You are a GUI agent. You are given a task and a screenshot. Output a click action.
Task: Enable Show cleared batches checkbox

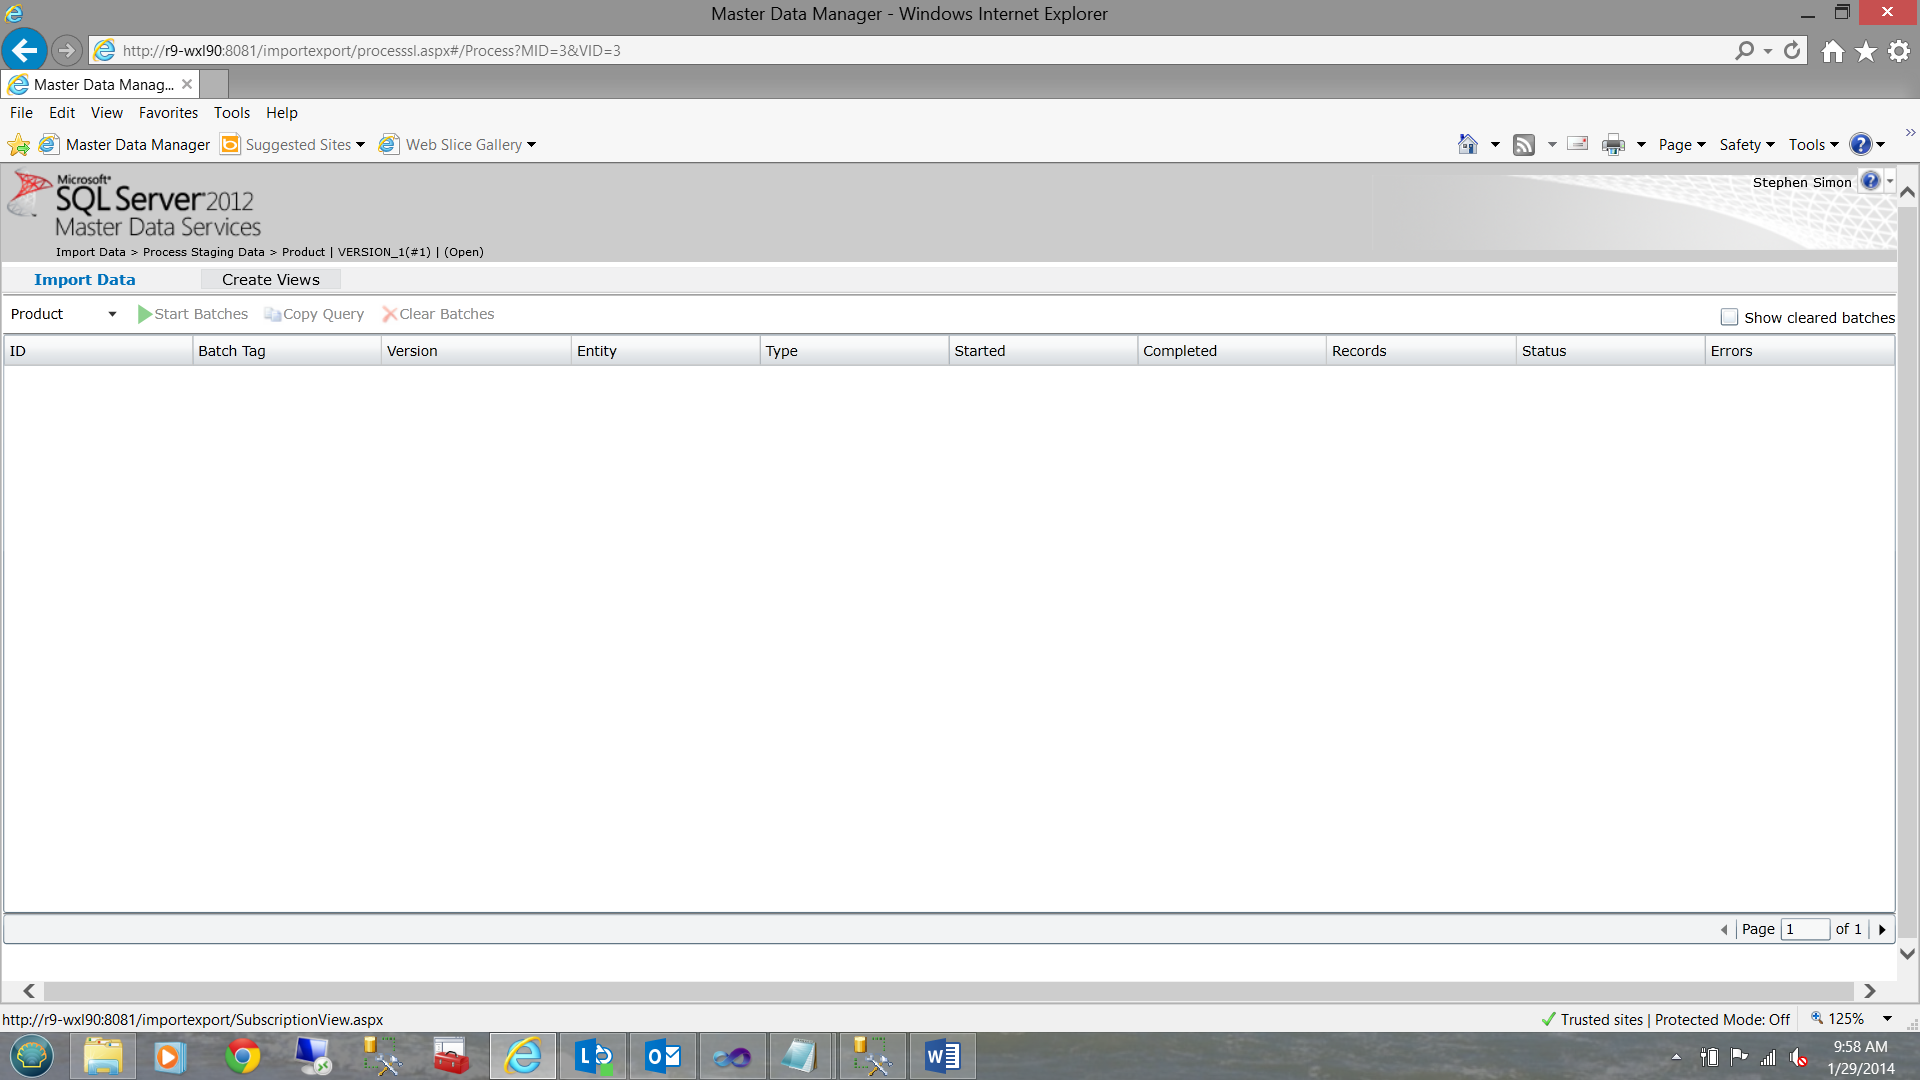(x=1729, y=317)
